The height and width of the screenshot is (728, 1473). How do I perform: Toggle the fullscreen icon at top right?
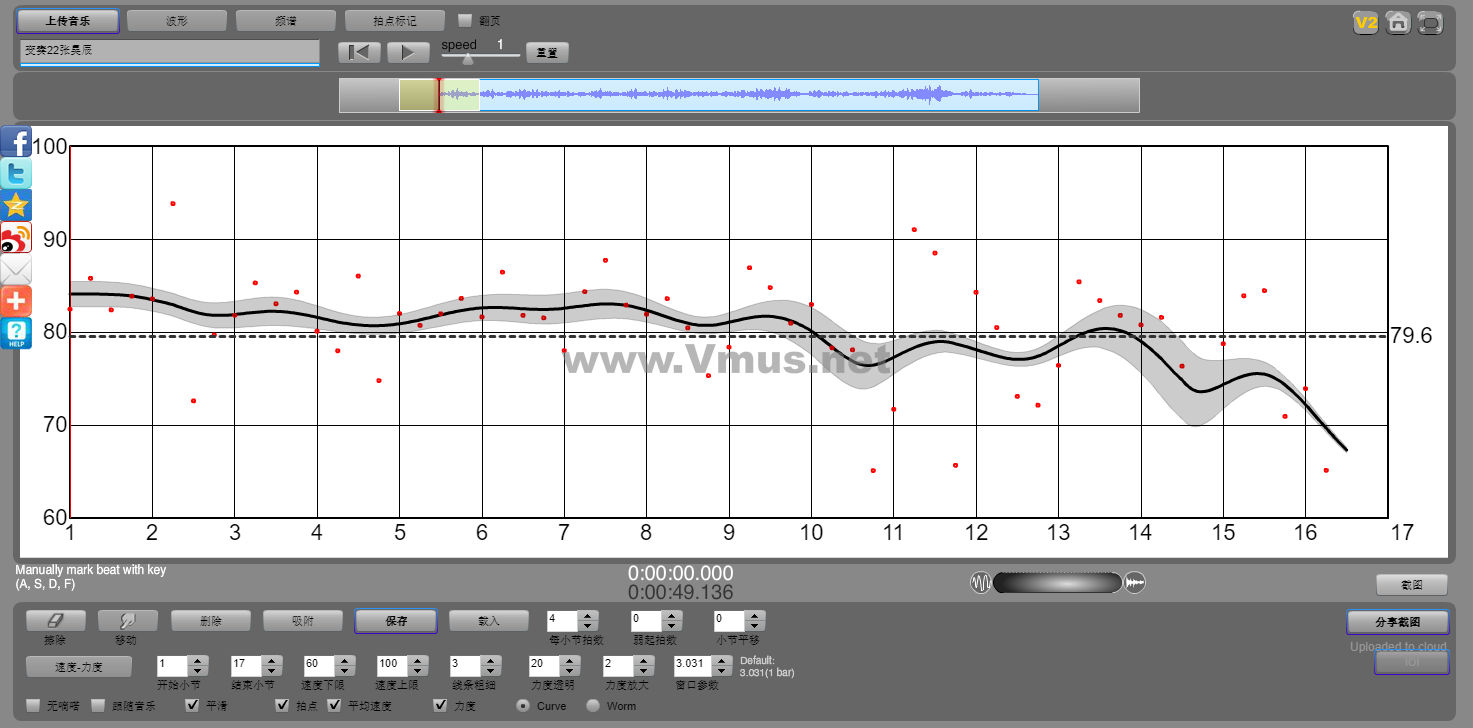[1431, 22]
